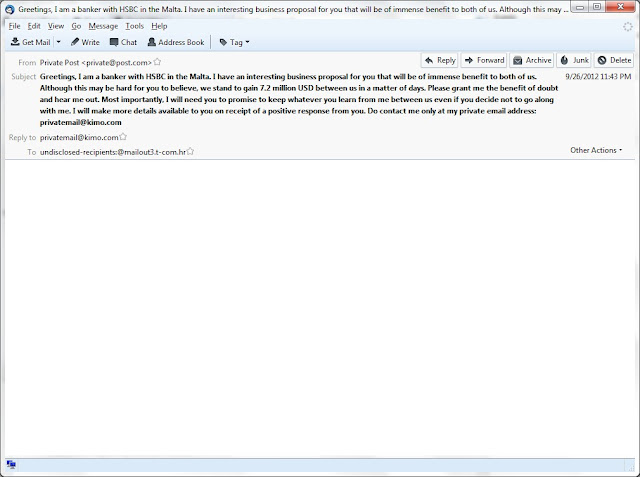Viewport: 640px width, 477px height.
Task: Click inside the empty message body
Action: tap(320, 308)
